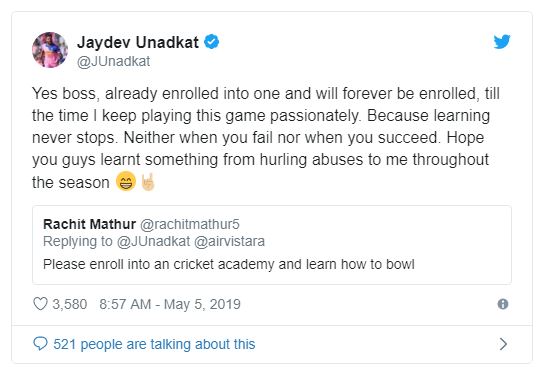Click @airvistara in the reply line
The image size is (539, 374).
(229, 241)
